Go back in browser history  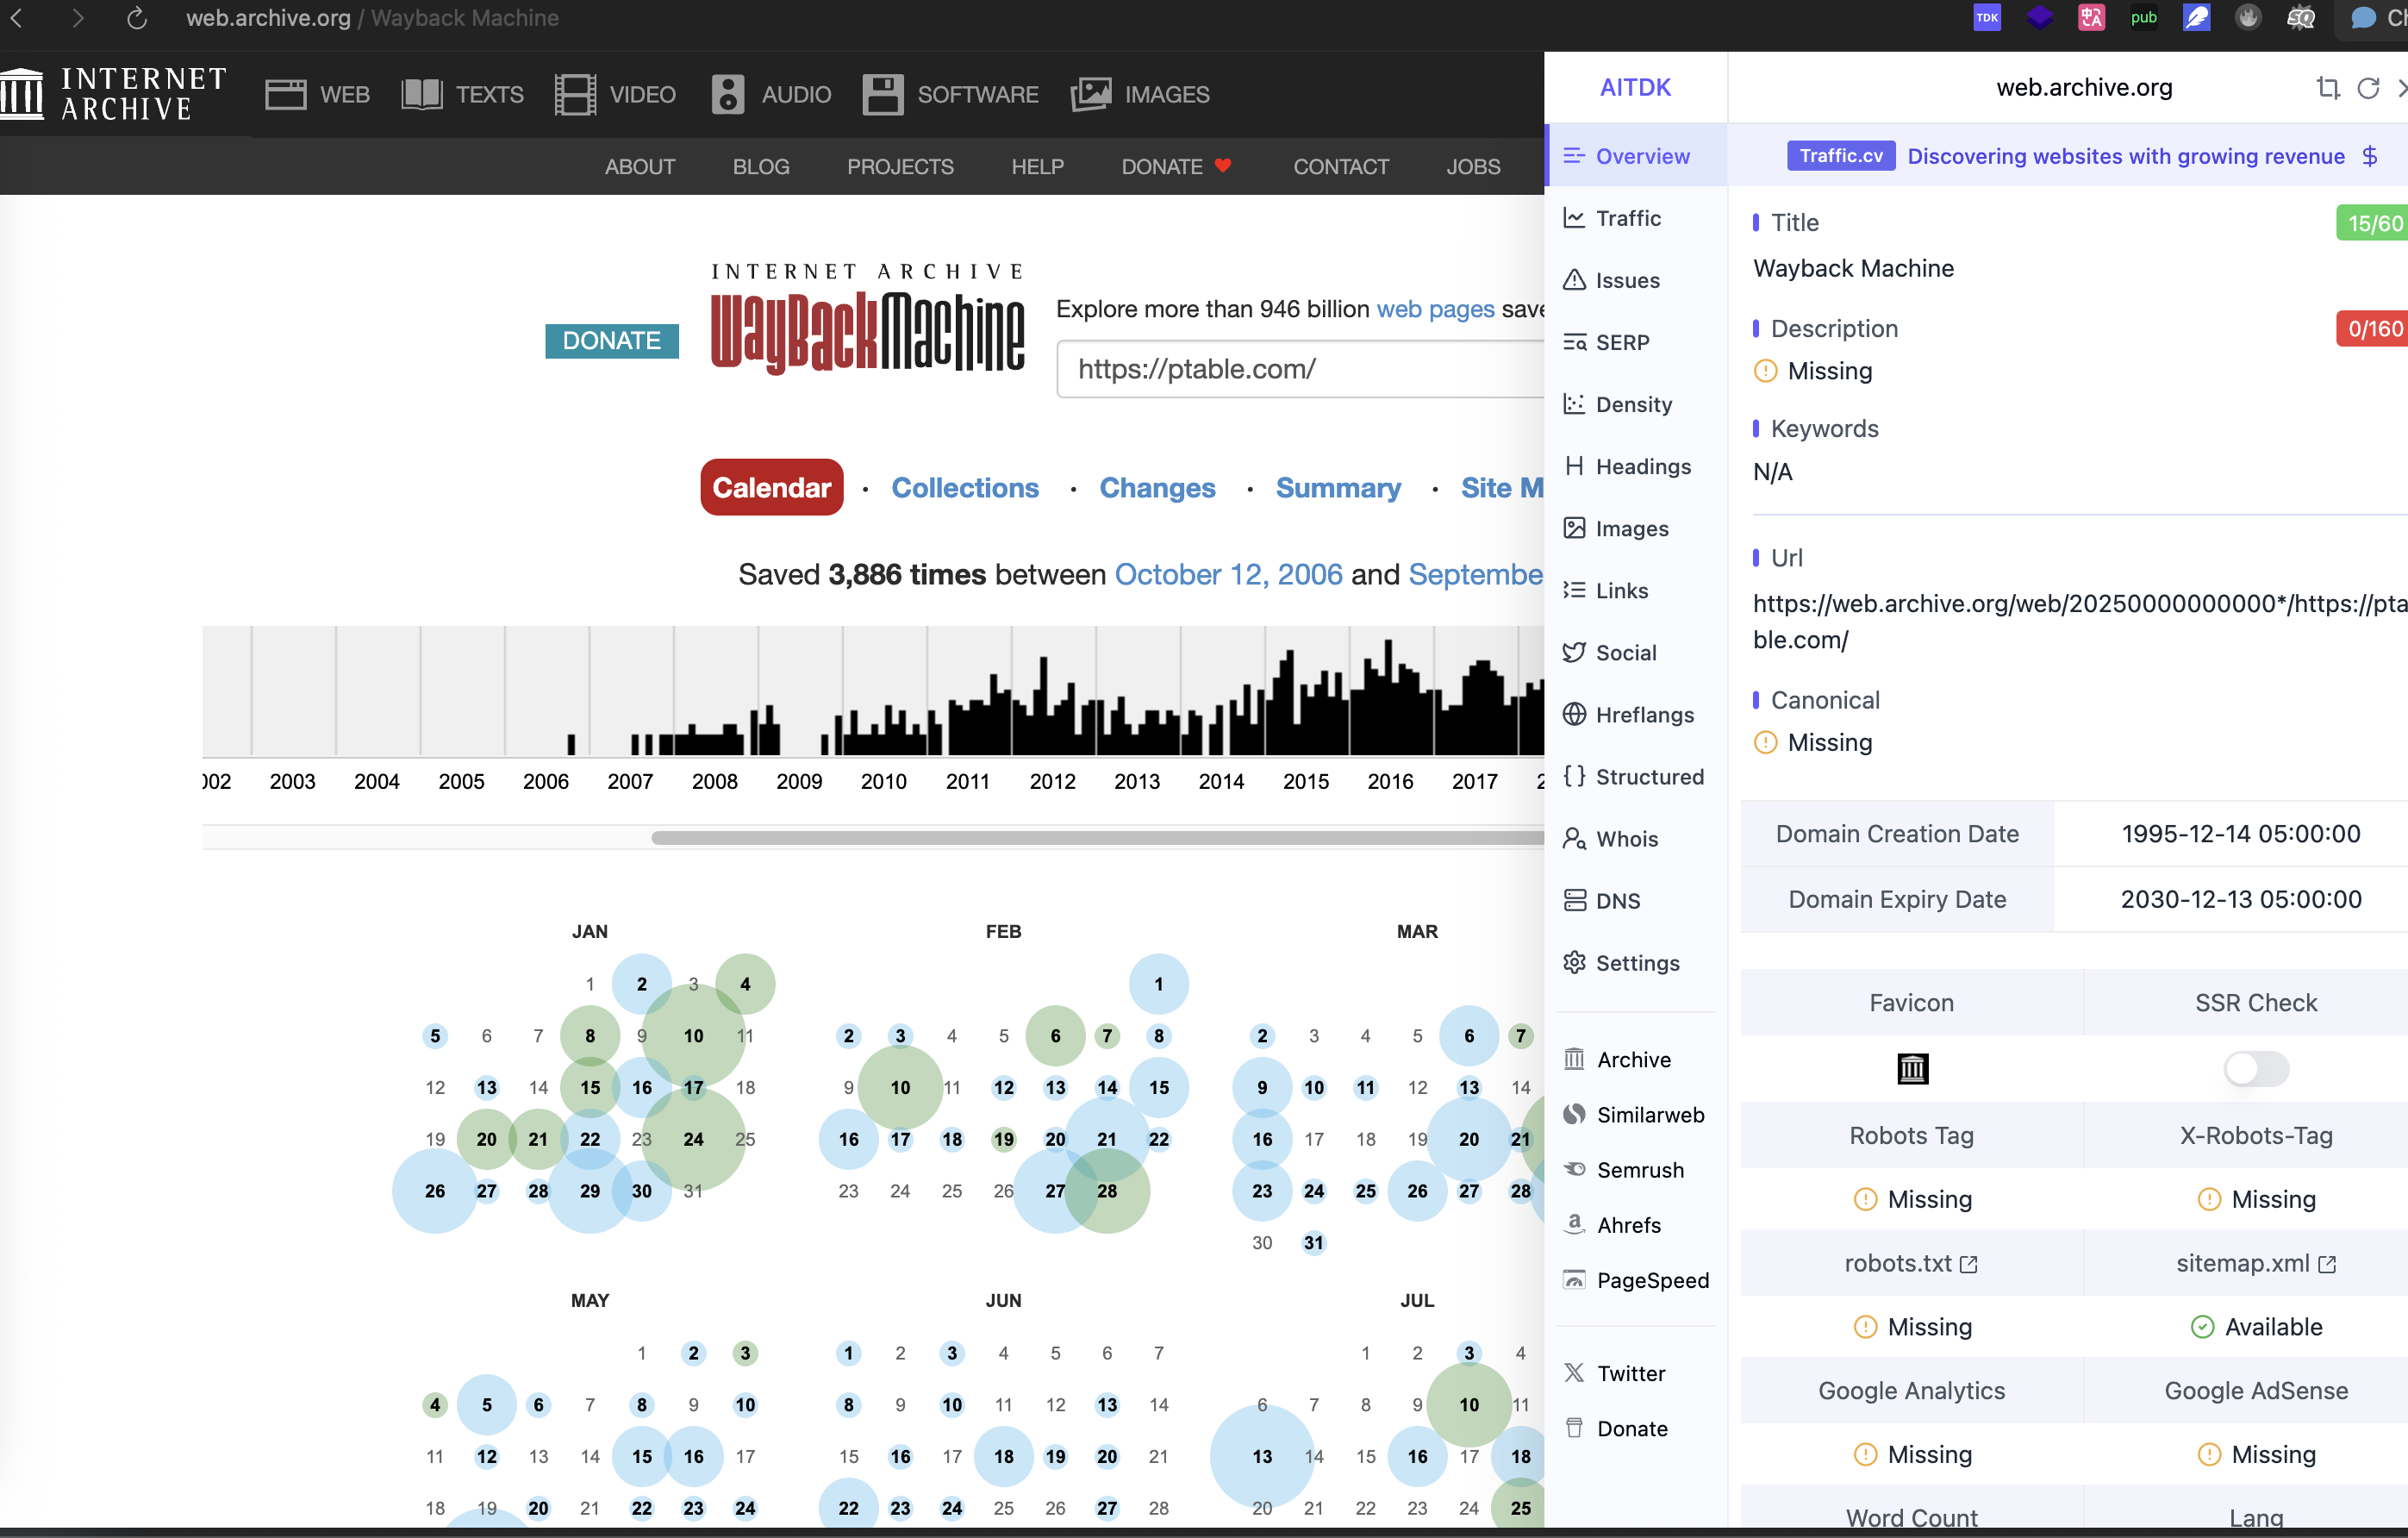click(17, 18)
